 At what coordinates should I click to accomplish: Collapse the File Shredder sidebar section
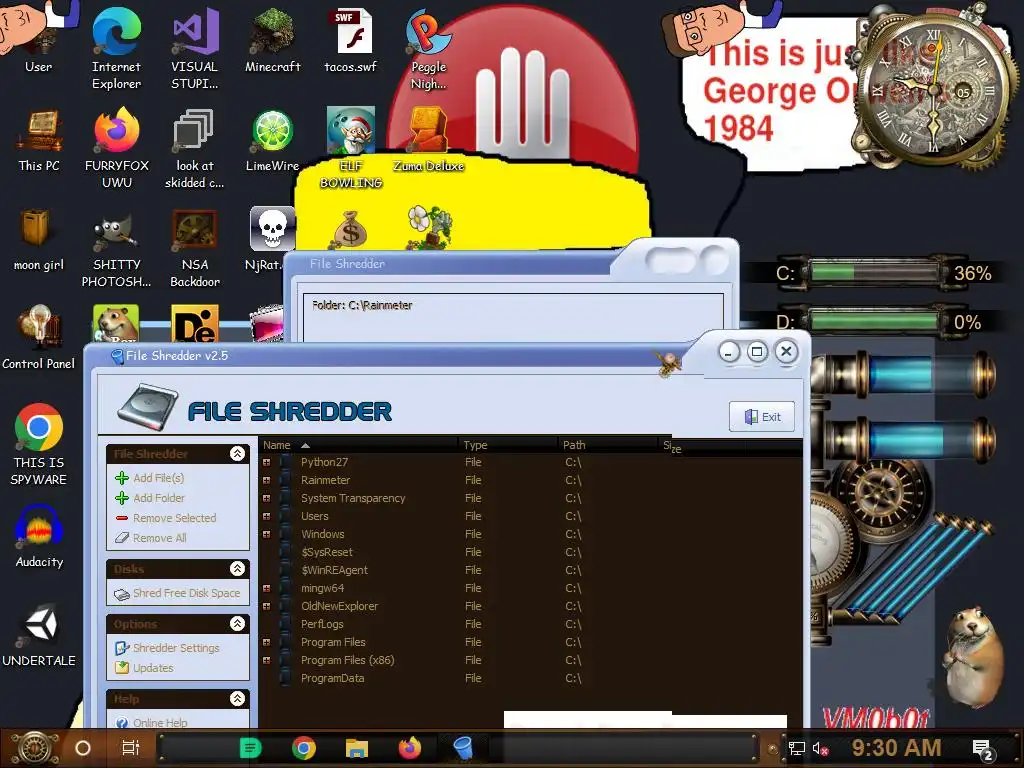point(238,453)
